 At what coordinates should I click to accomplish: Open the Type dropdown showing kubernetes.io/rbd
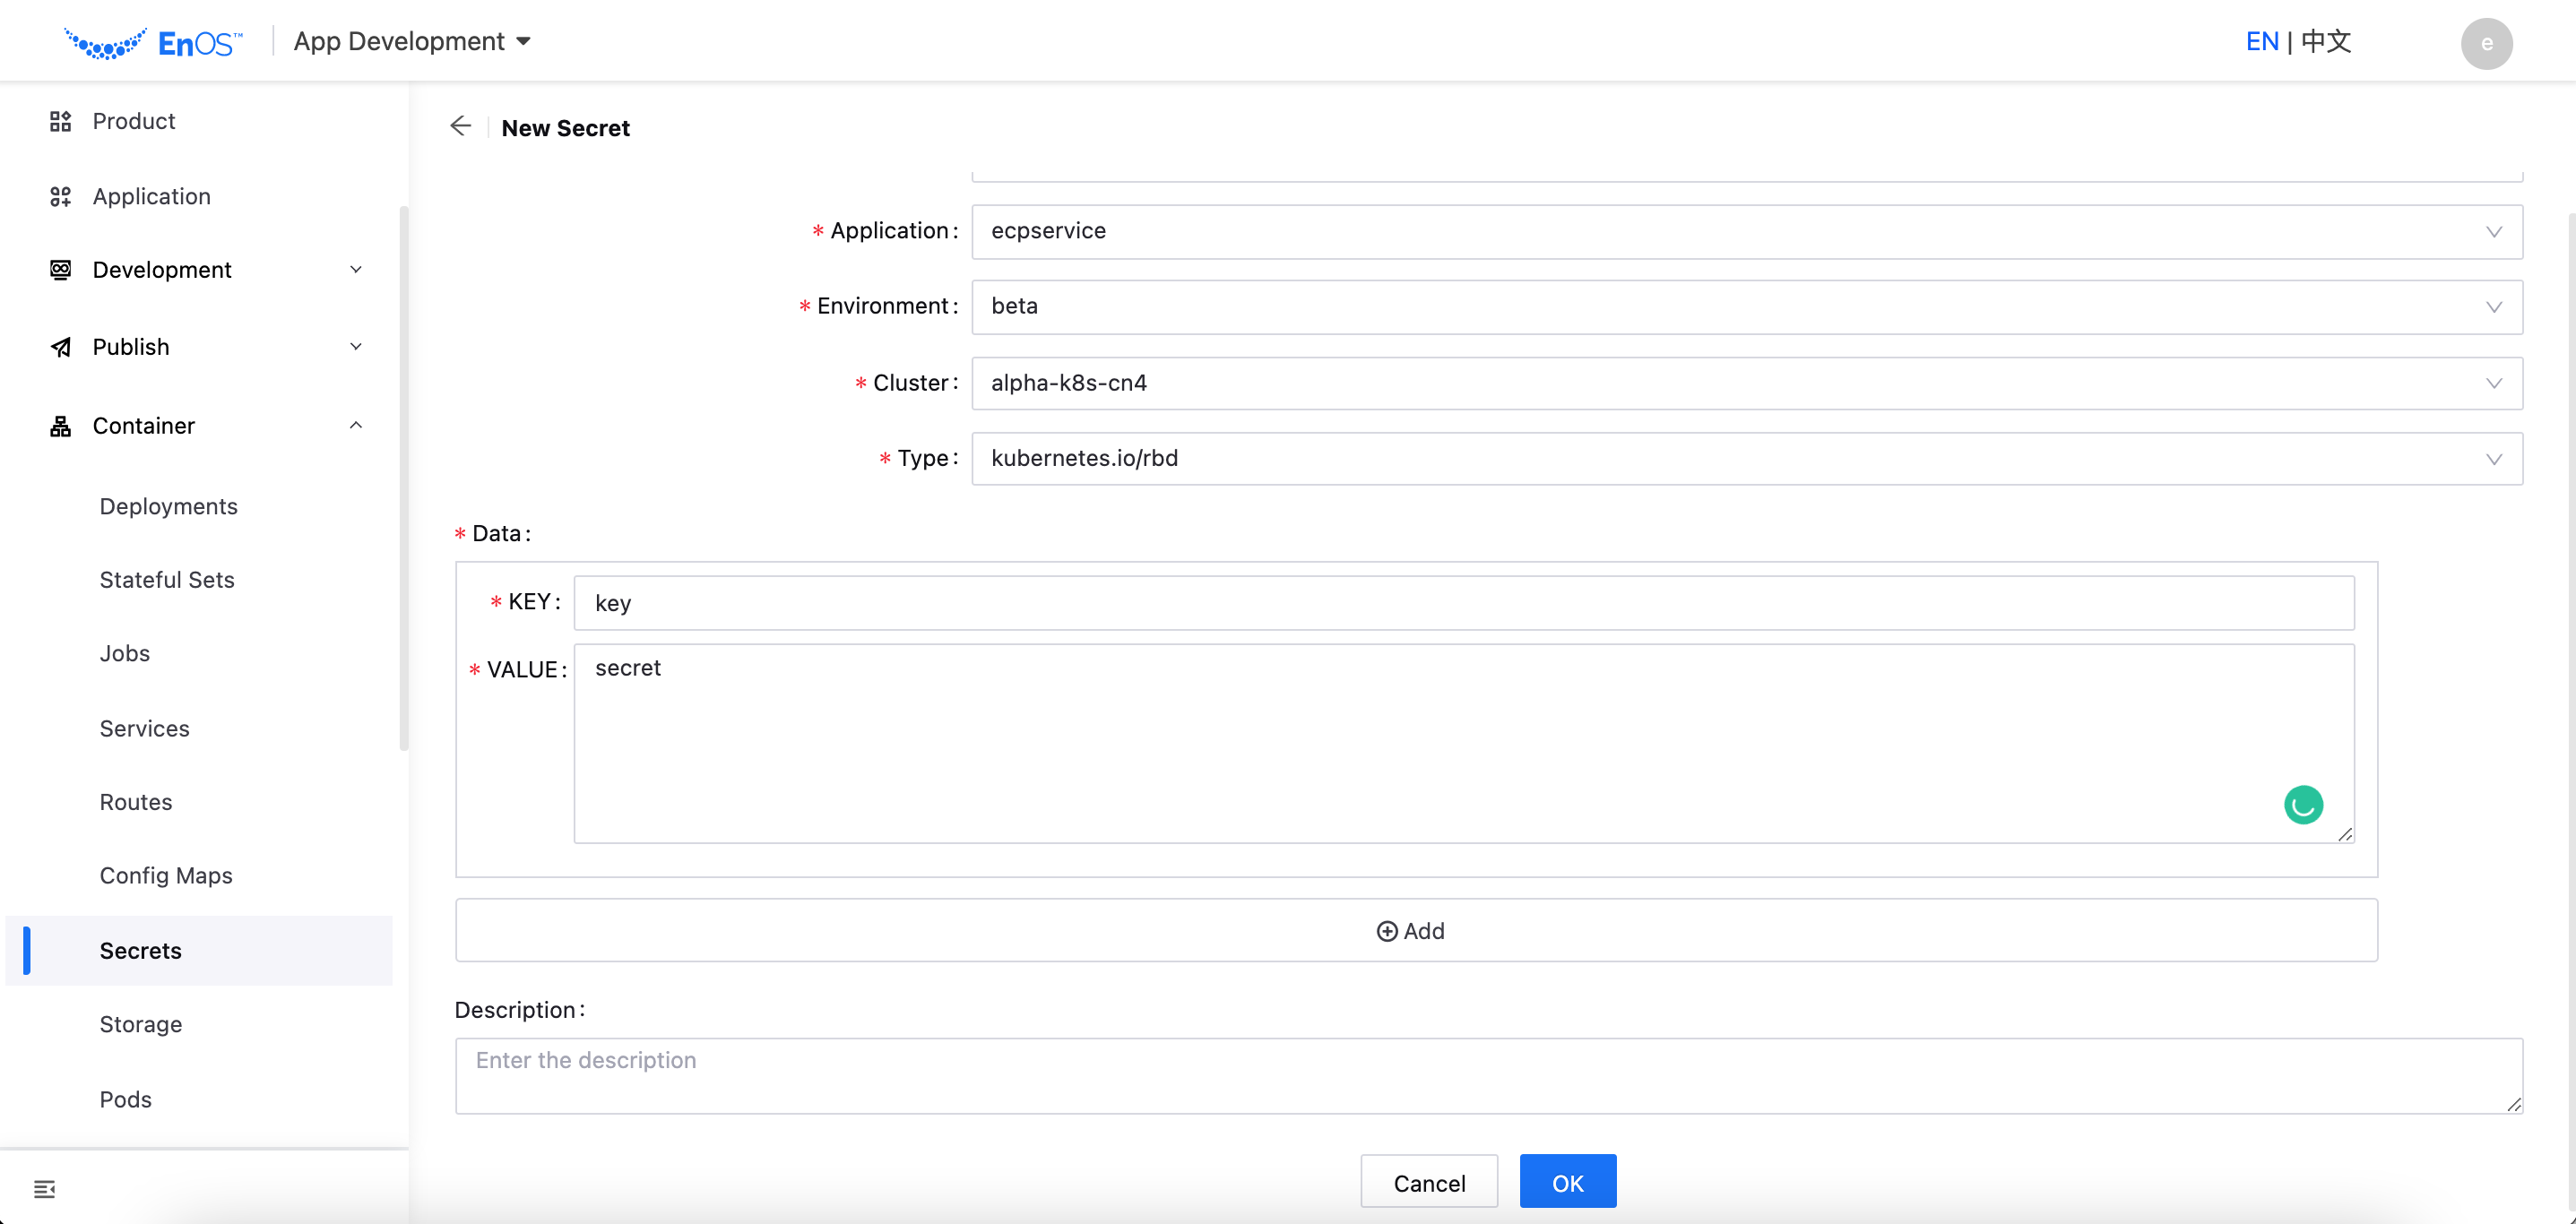(x=1746, y=459)
